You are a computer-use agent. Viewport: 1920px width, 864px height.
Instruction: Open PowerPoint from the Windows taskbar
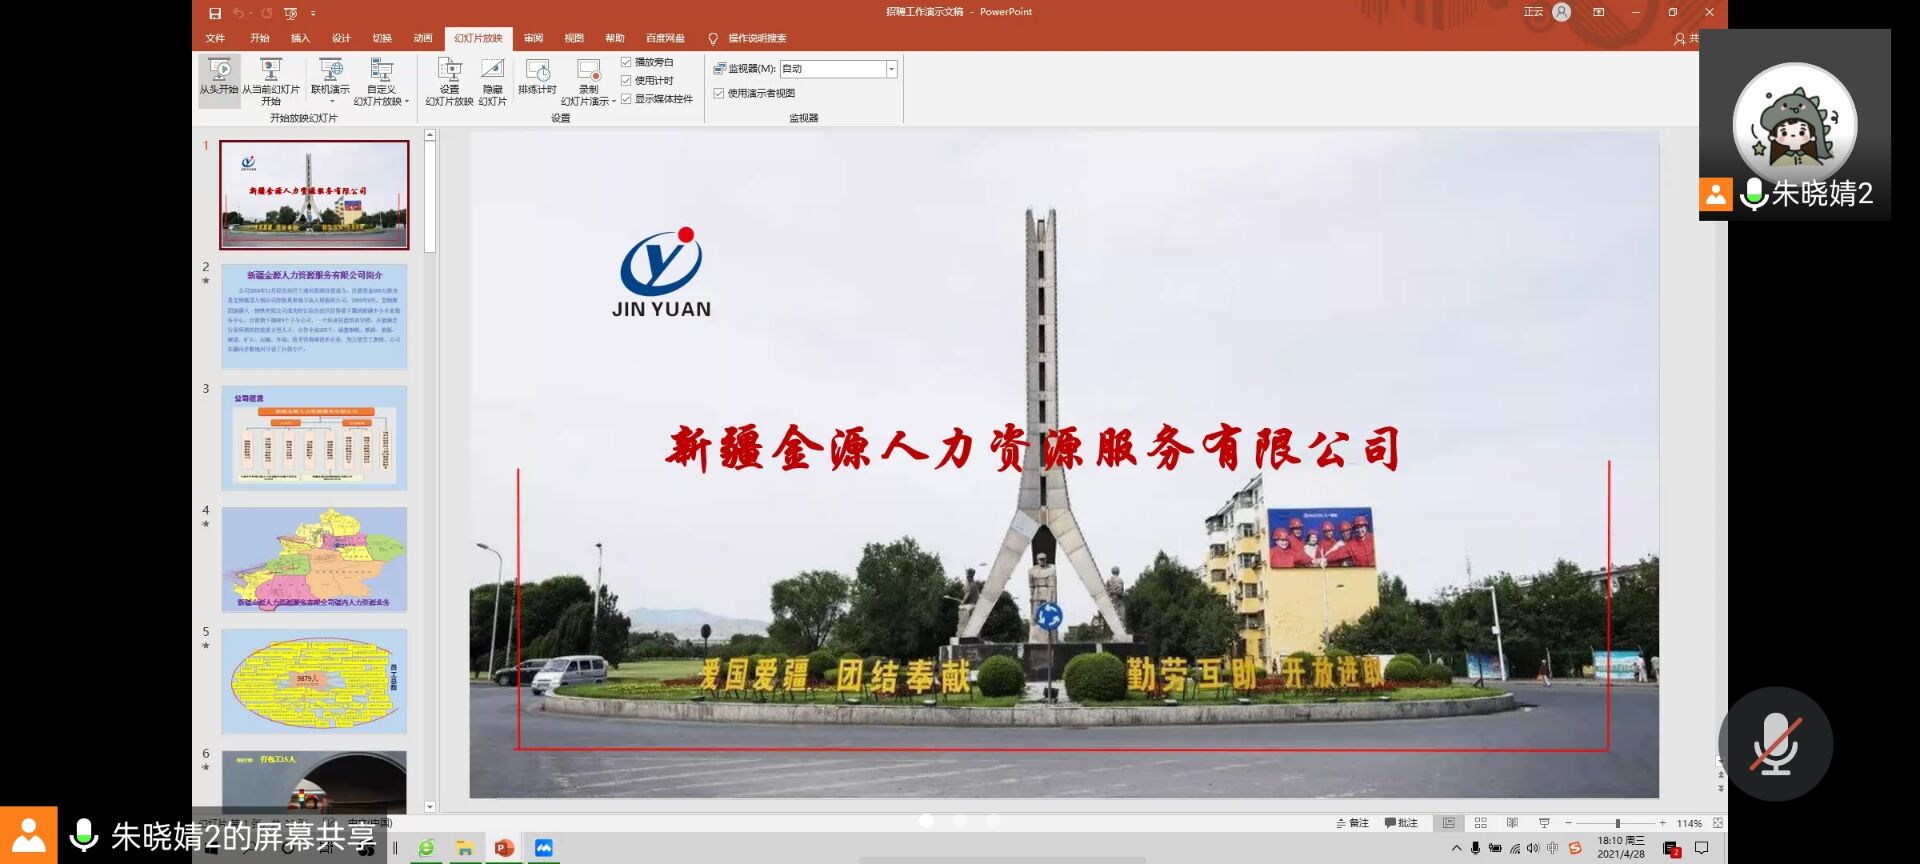click(504, 848)
